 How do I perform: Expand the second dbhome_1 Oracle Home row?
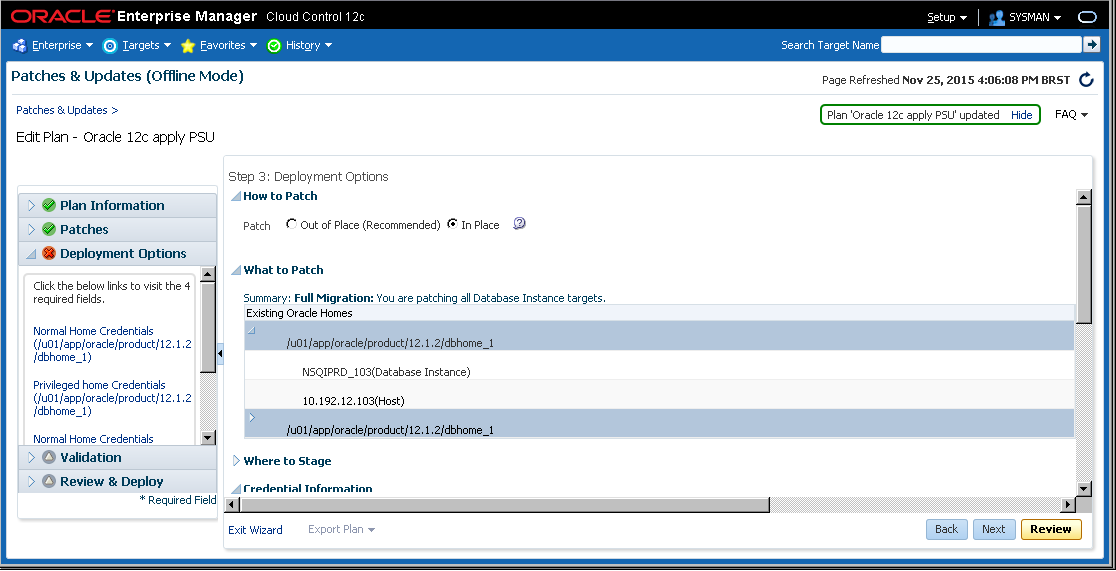[252, 417]
